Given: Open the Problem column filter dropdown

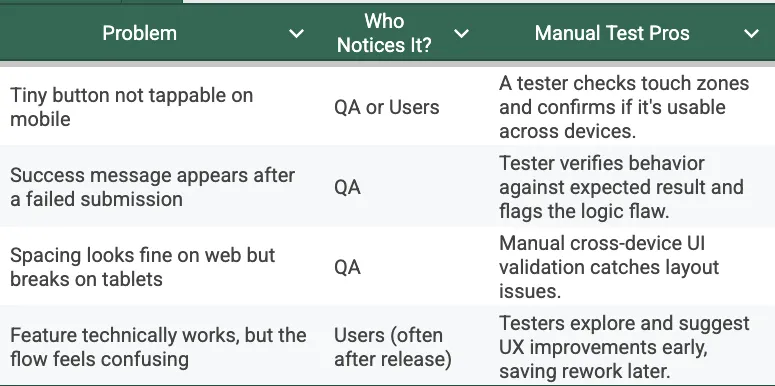Looking at the screenshot, I should [x=297, y=34].
